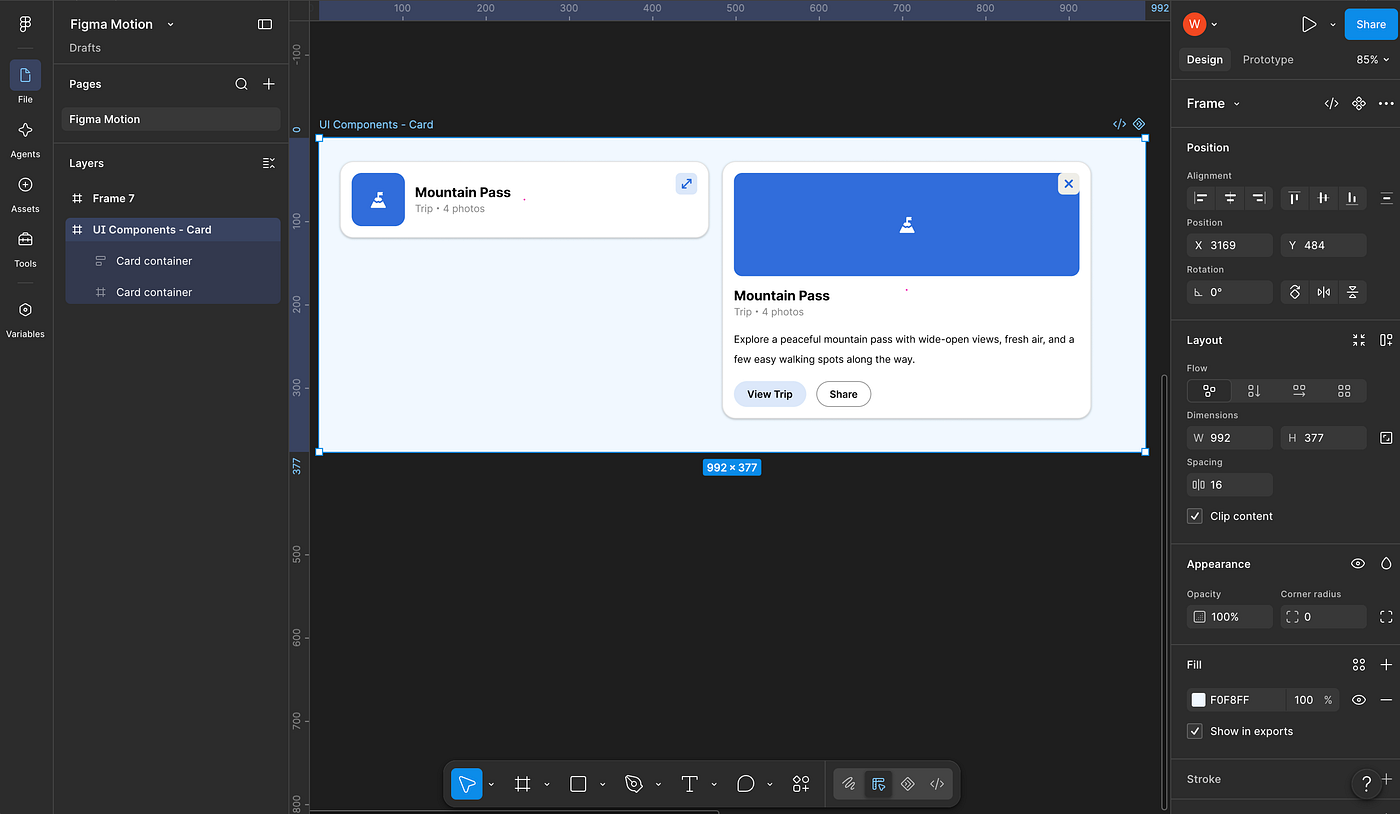This screenshot has height=814, width=1400.
Task: Toggle the sidebar collapse icon
Action: pos(265,24)
